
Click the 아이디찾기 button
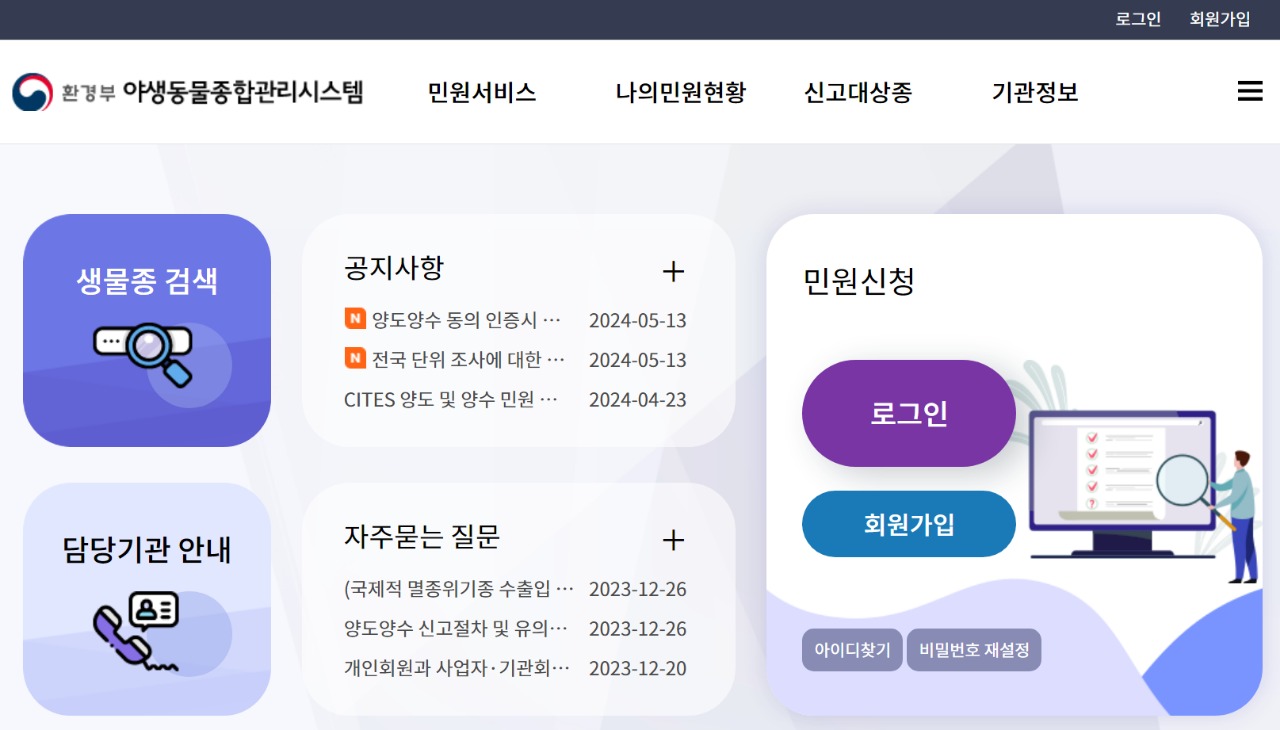[x=852, y=650]
